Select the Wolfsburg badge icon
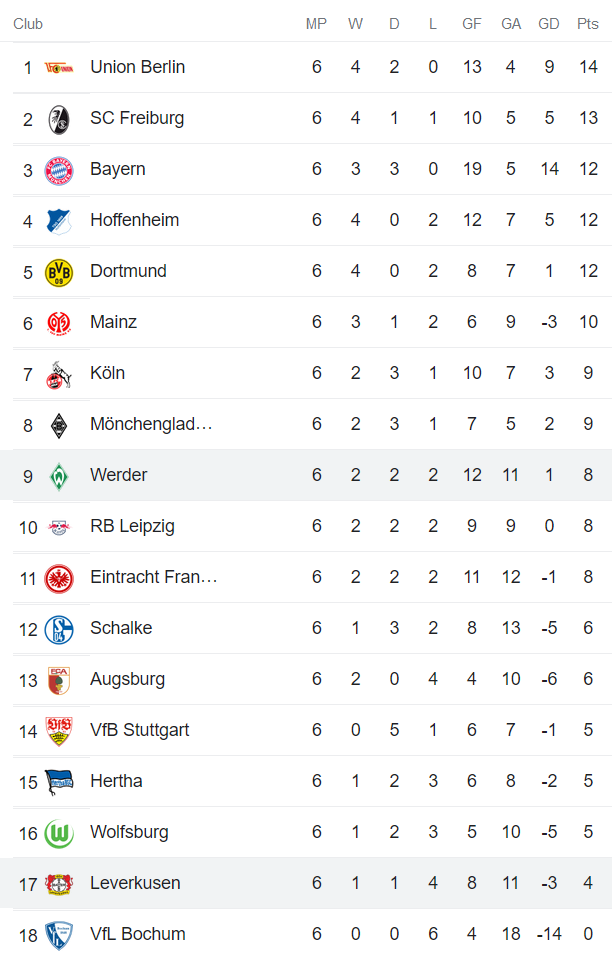612x963 pixels. click(58, 832)
